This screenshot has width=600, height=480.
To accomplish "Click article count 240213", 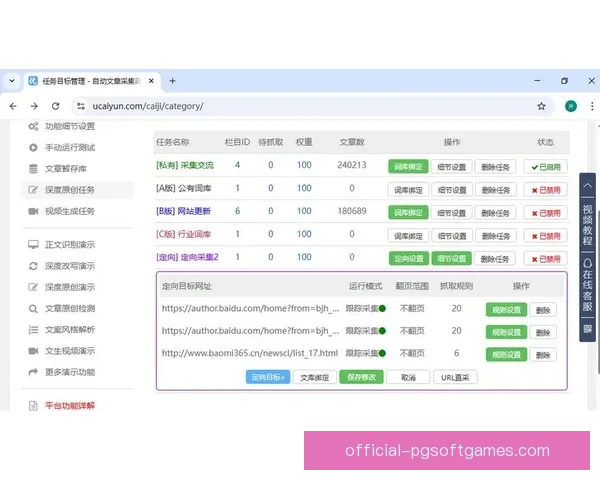I will pos(352,165).
